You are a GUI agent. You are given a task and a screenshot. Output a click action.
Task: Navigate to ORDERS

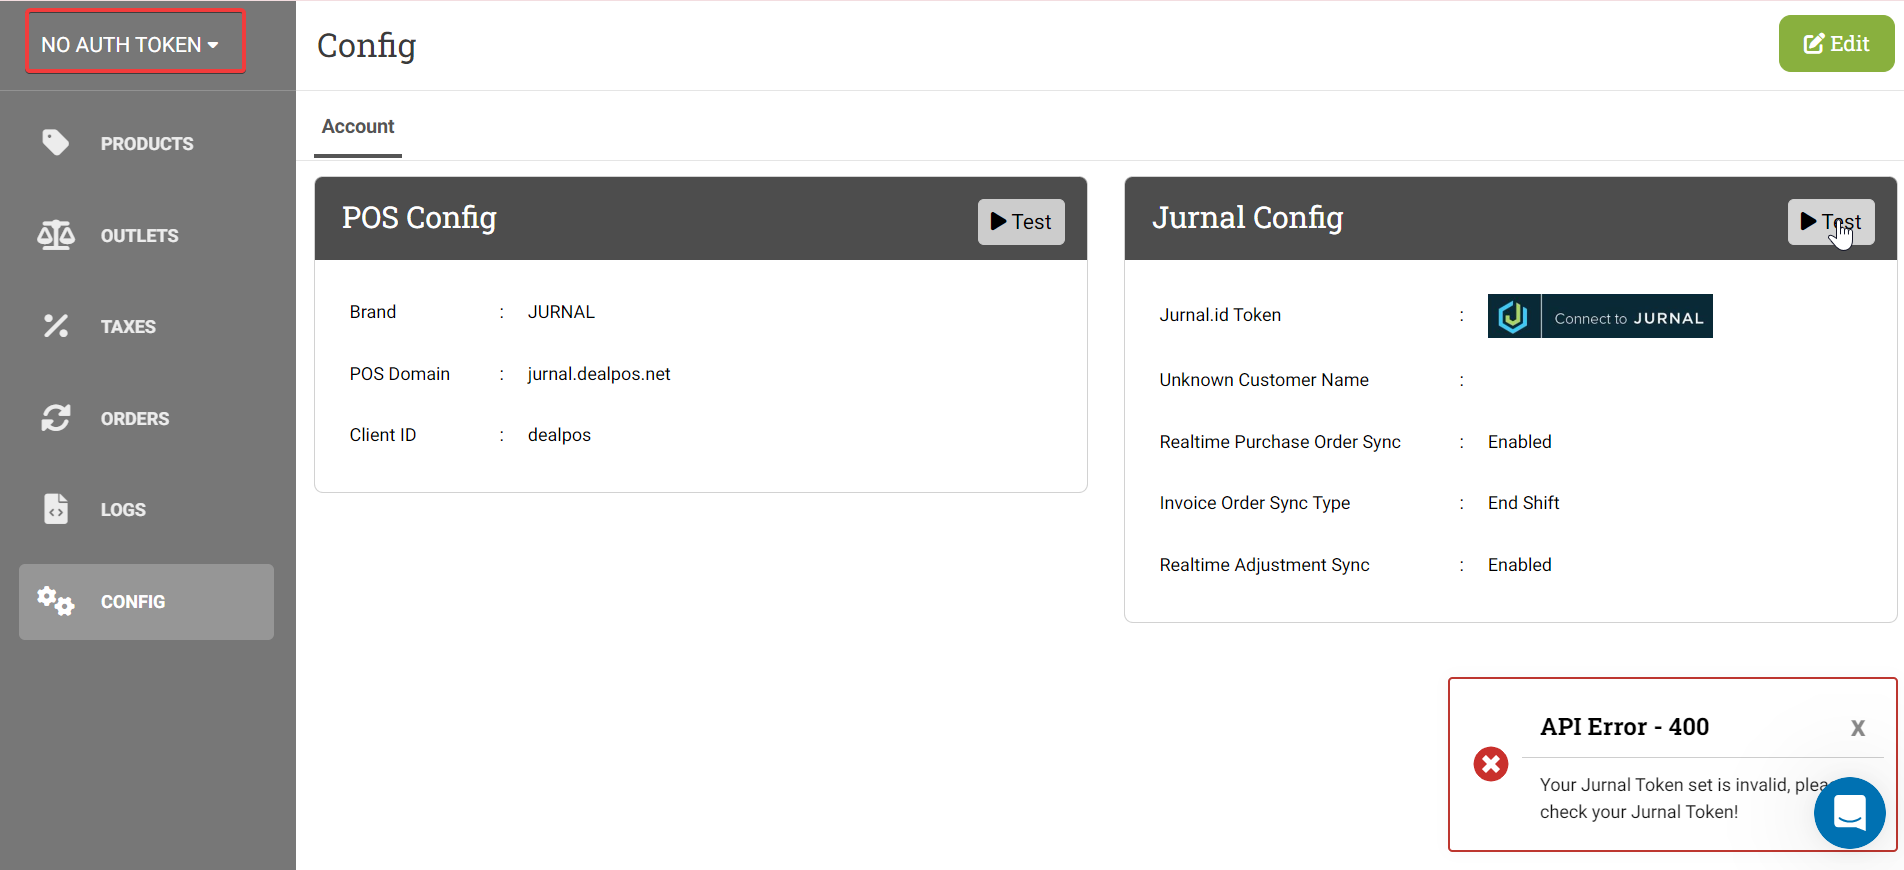pos(135,419)
